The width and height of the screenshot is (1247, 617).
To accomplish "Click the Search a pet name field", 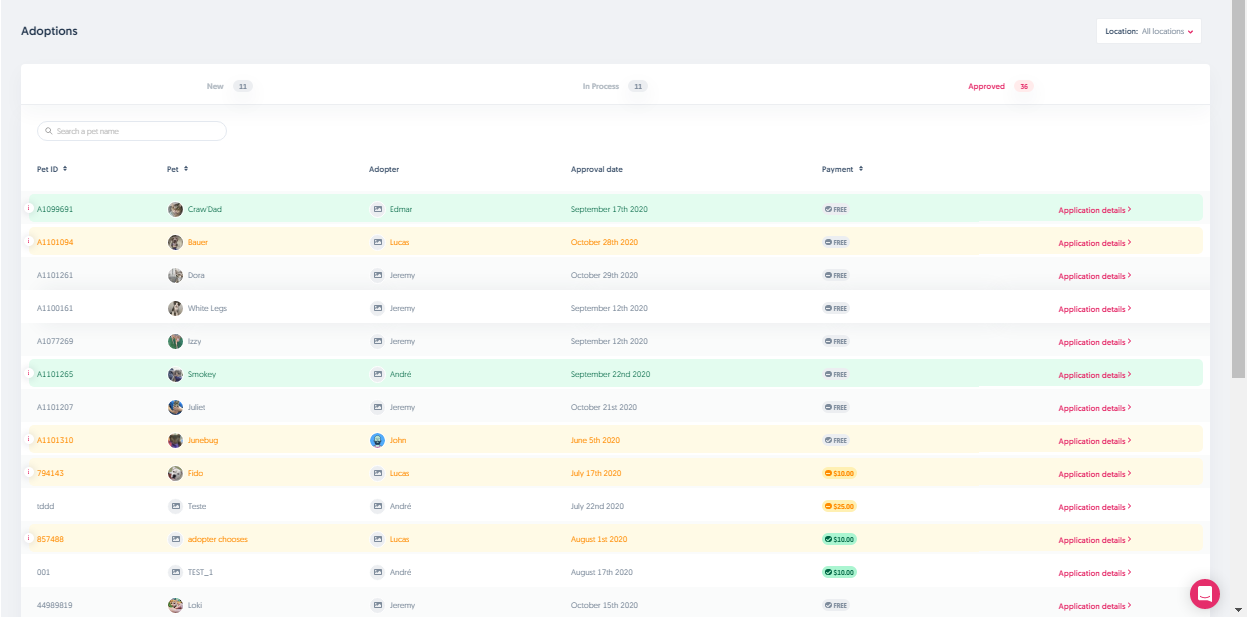I will coord(132,131).
